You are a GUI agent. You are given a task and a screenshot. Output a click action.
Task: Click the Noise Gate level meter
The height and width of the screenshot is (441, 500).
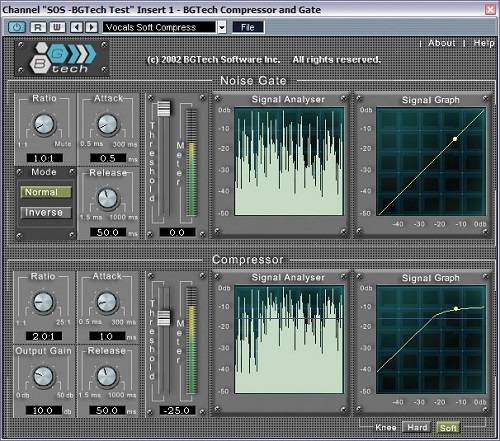(x=191, y=163)
